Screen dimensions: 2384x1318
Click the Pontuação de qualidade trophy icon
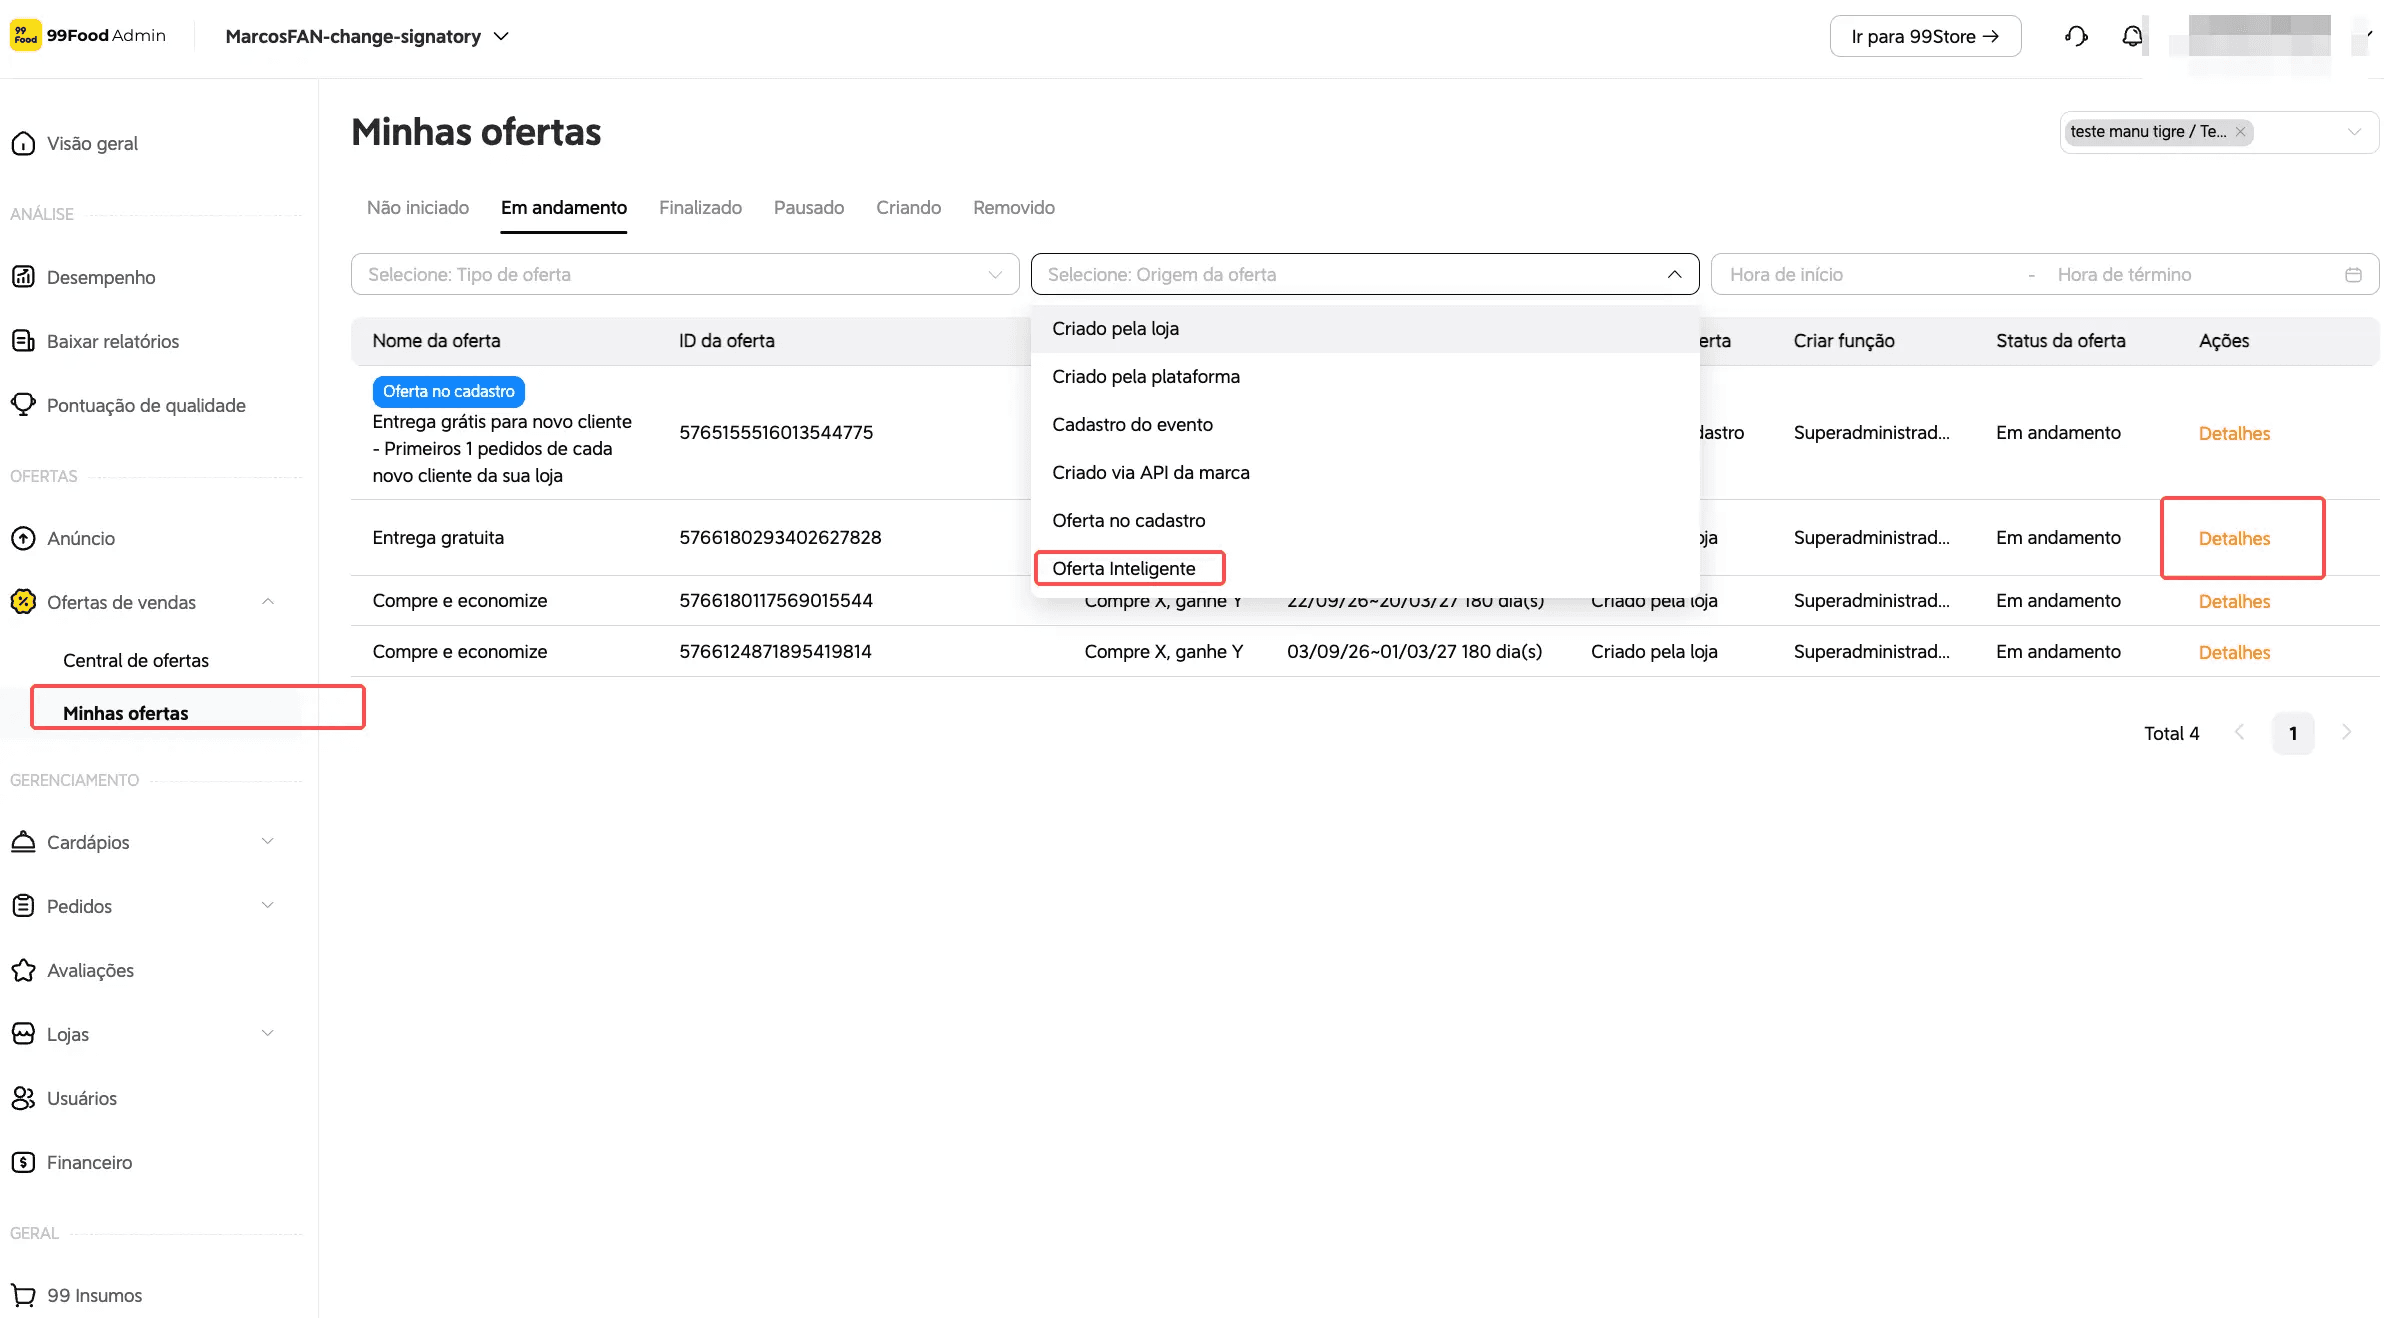(23, 405)
